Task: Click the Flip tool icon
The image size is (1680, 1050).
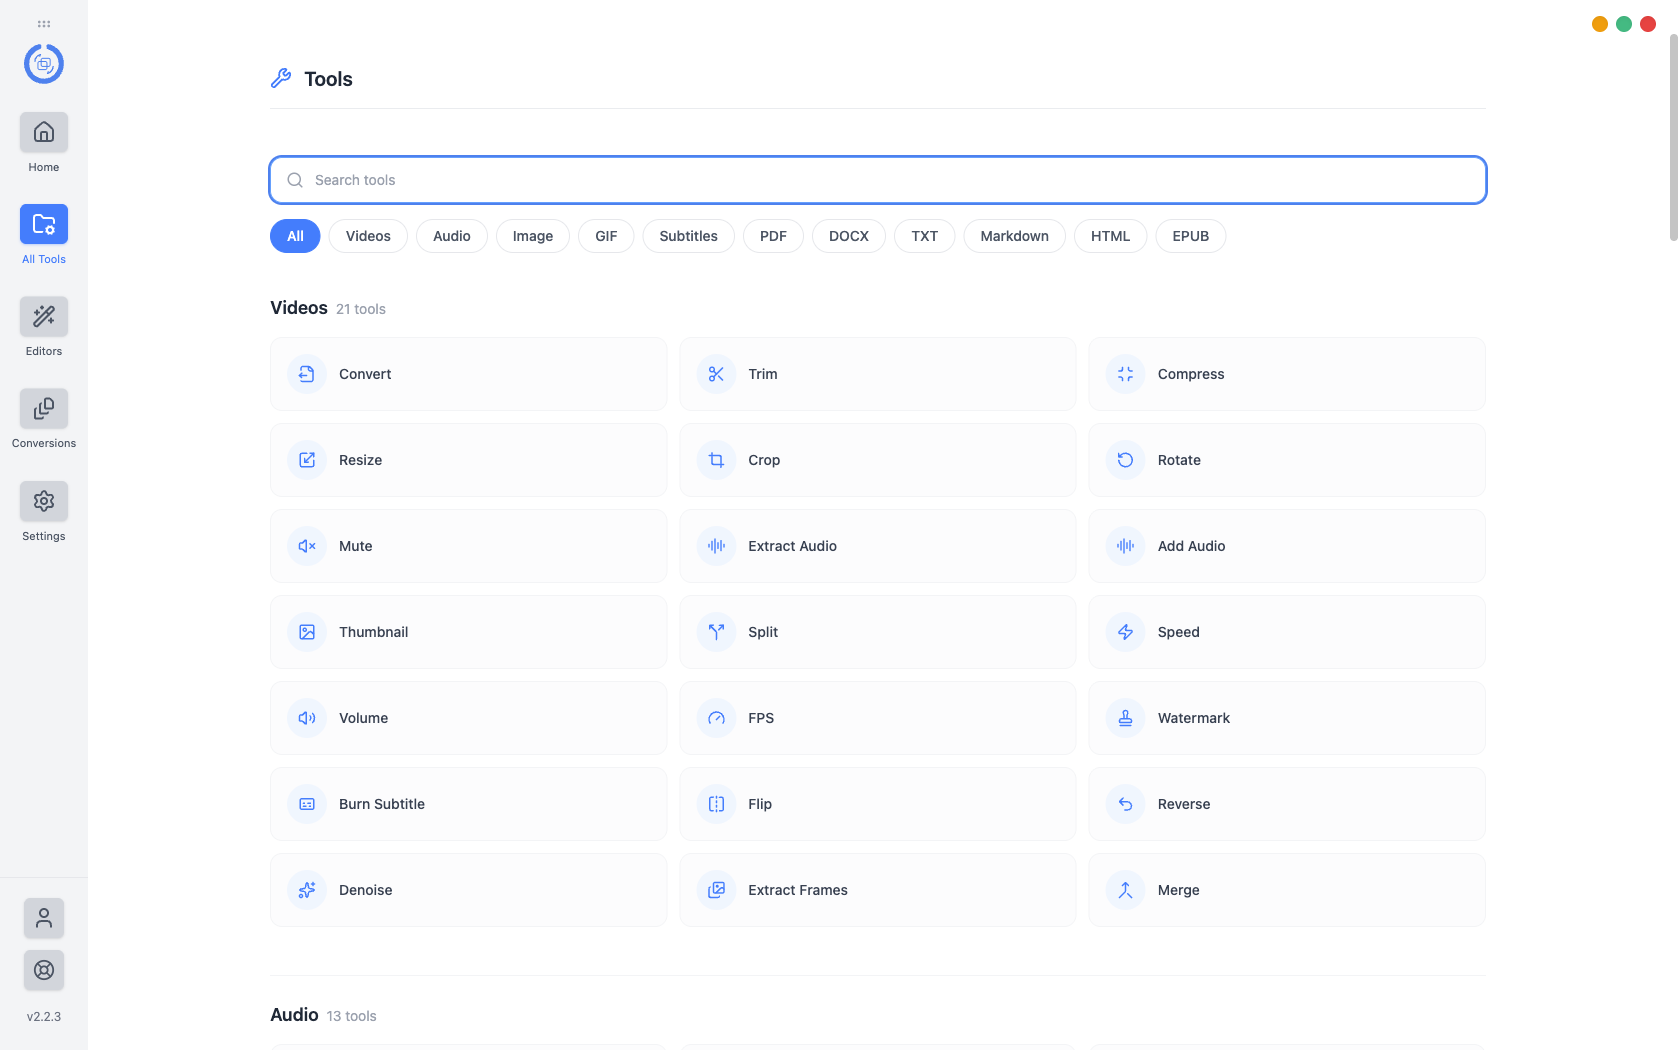Action: (x=716, y=804)
